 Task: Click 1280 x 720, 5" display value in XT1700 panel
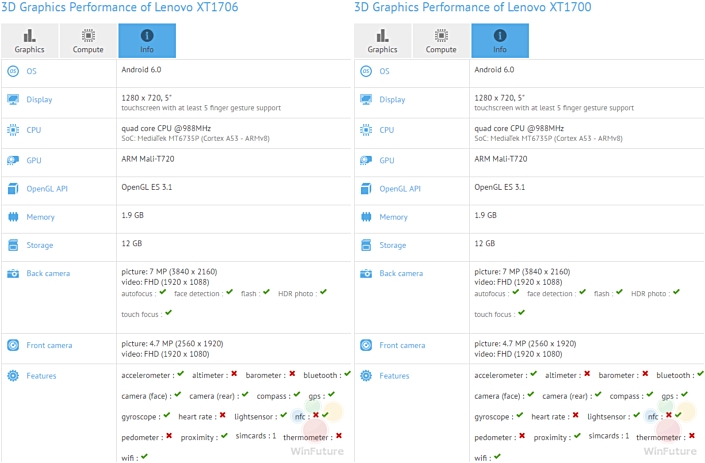click(x=500, y=98)
